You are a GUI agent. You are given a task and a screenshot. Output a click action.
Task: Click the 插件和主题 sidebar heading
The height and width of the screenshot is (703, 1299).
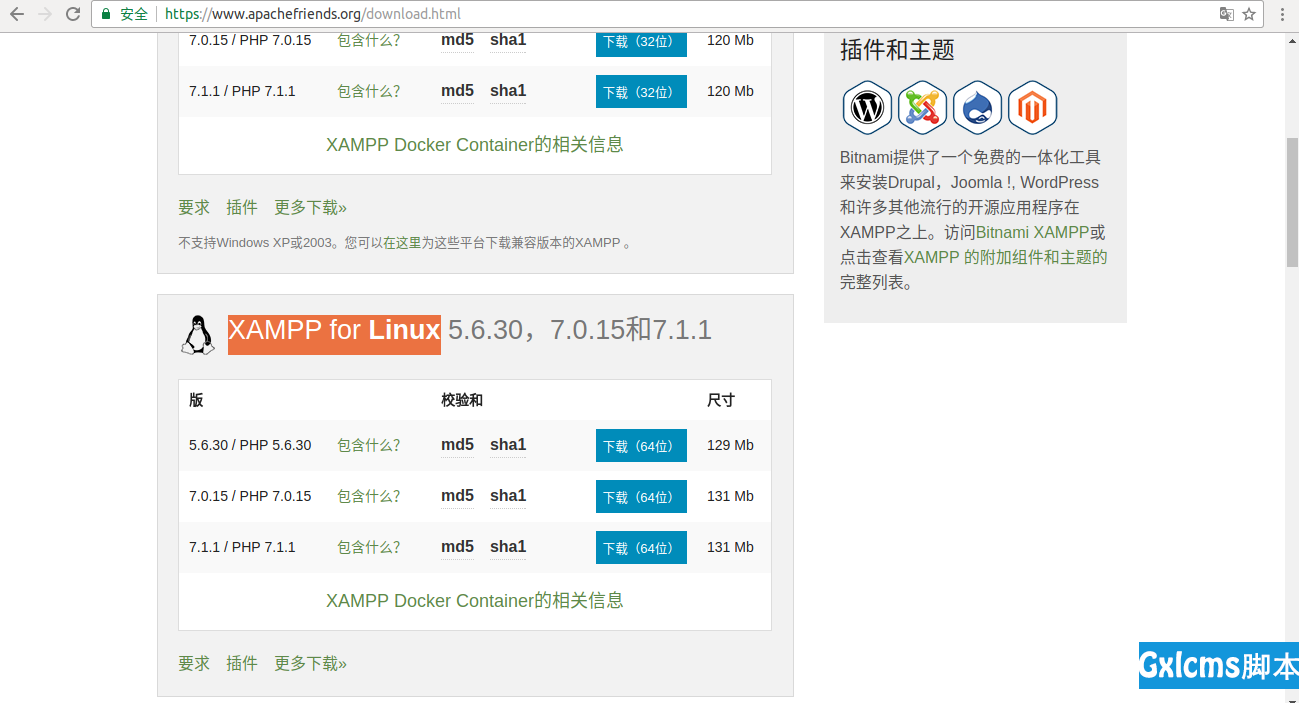coord(897,50)
